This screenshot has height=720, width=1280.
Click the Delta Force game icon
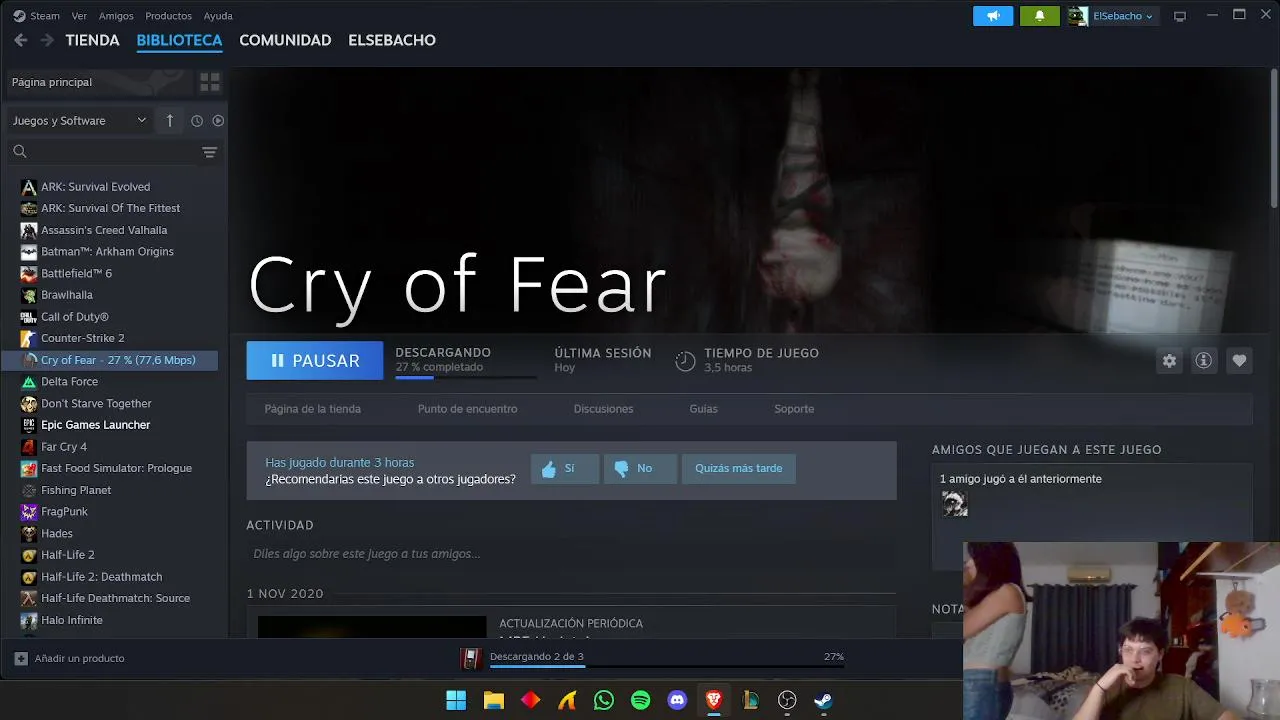click(29, 382)
